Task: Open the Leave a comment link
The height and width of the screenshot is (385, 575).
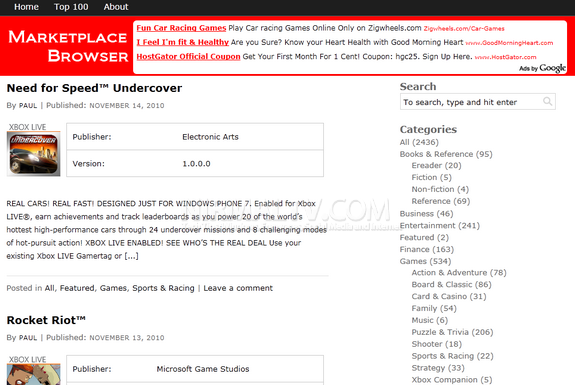Action: point(238,288)
